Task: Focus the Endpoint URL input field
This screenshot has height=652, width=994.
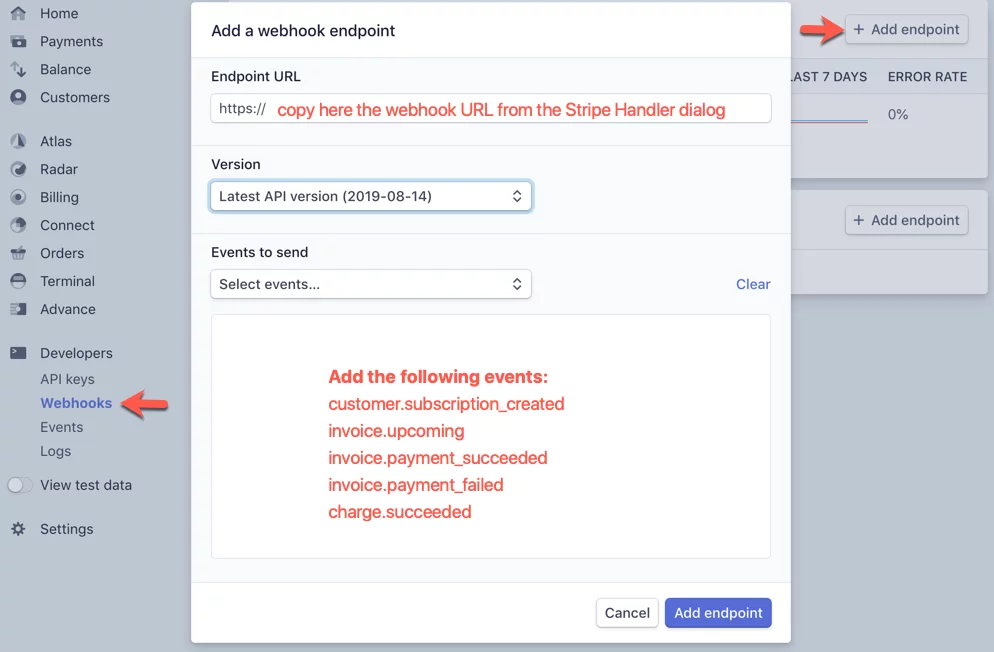Action: [x=500, y=110]
